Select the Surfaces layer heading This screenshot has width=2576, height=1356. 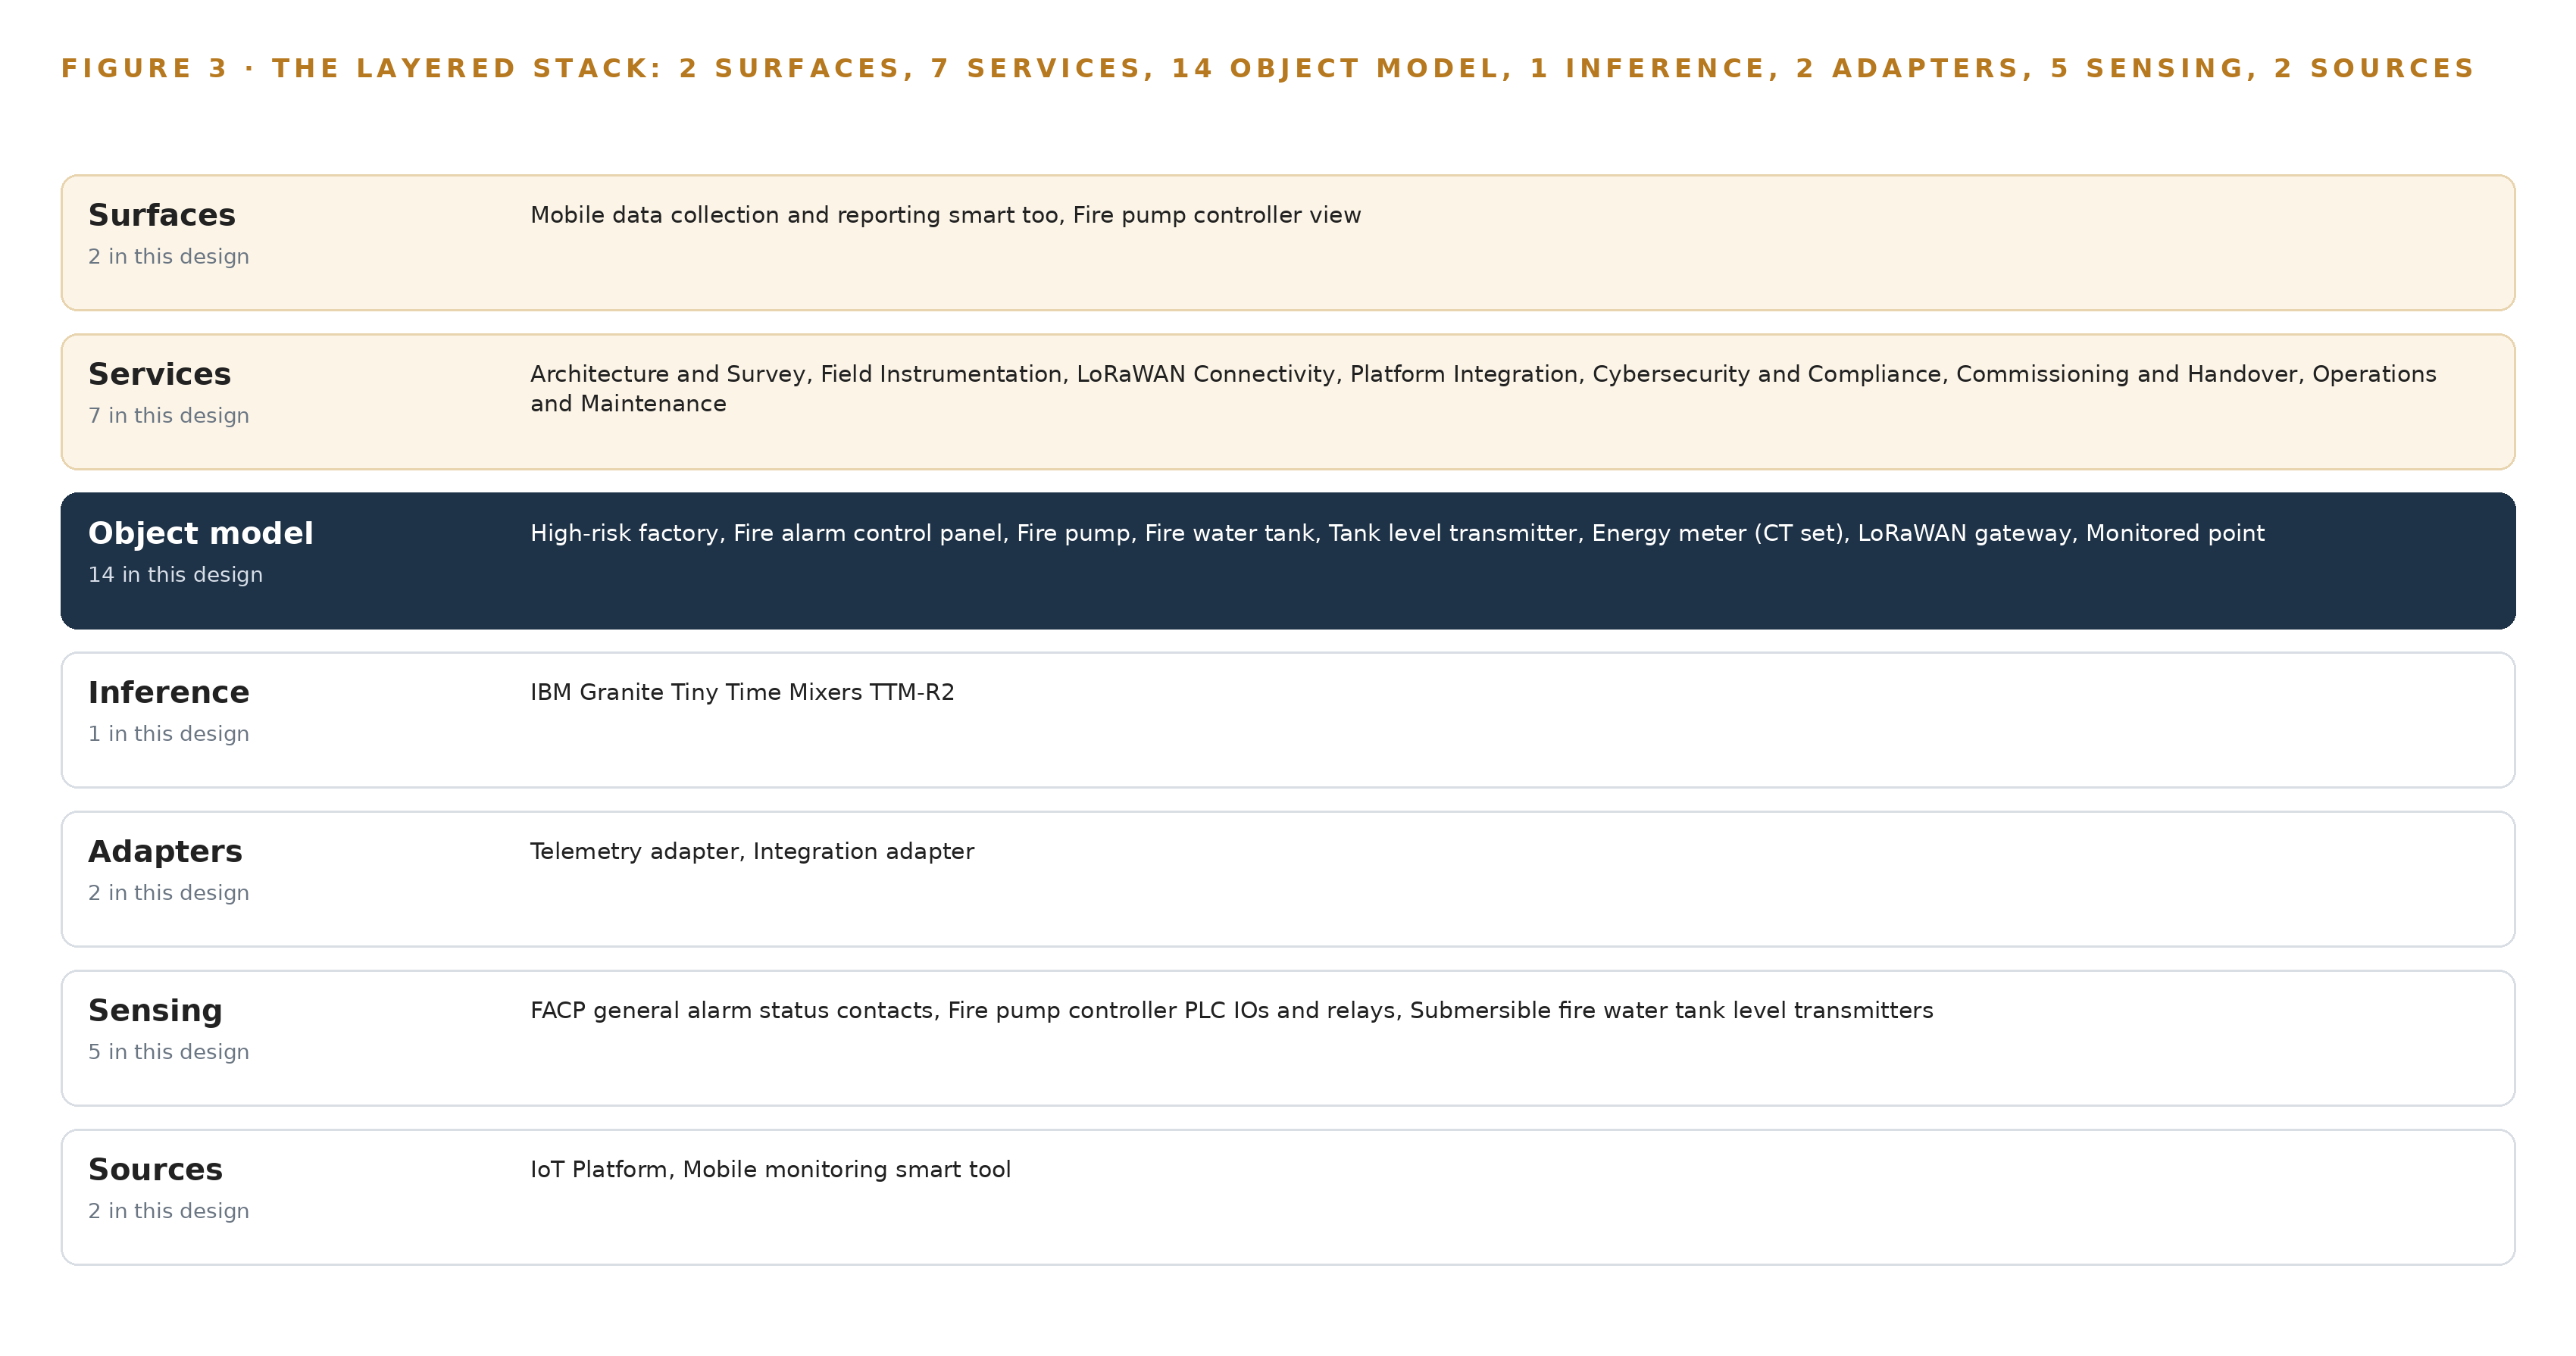(162, 215)
